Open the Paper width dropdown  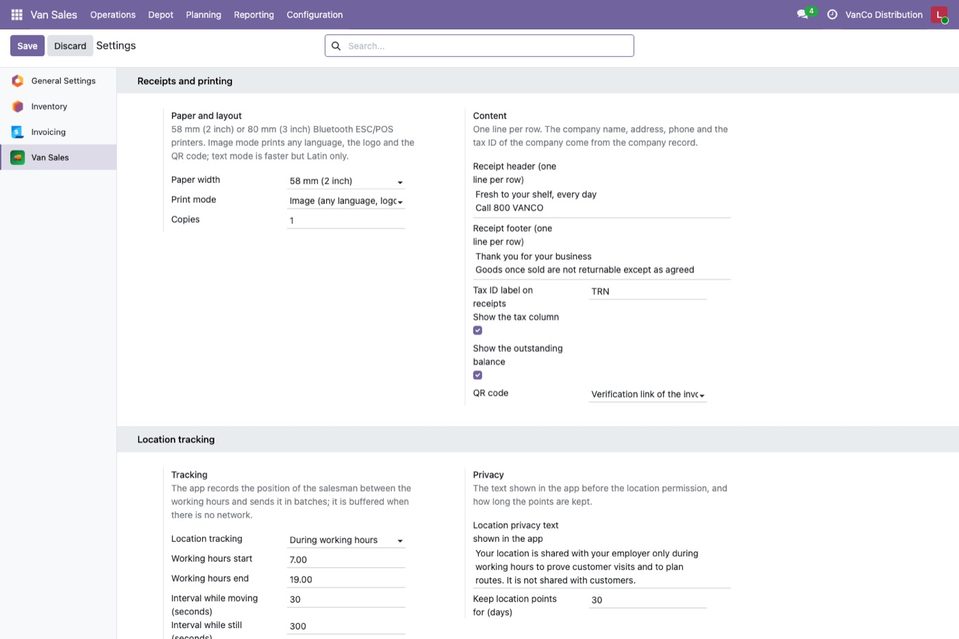click(x=346, y=181)
